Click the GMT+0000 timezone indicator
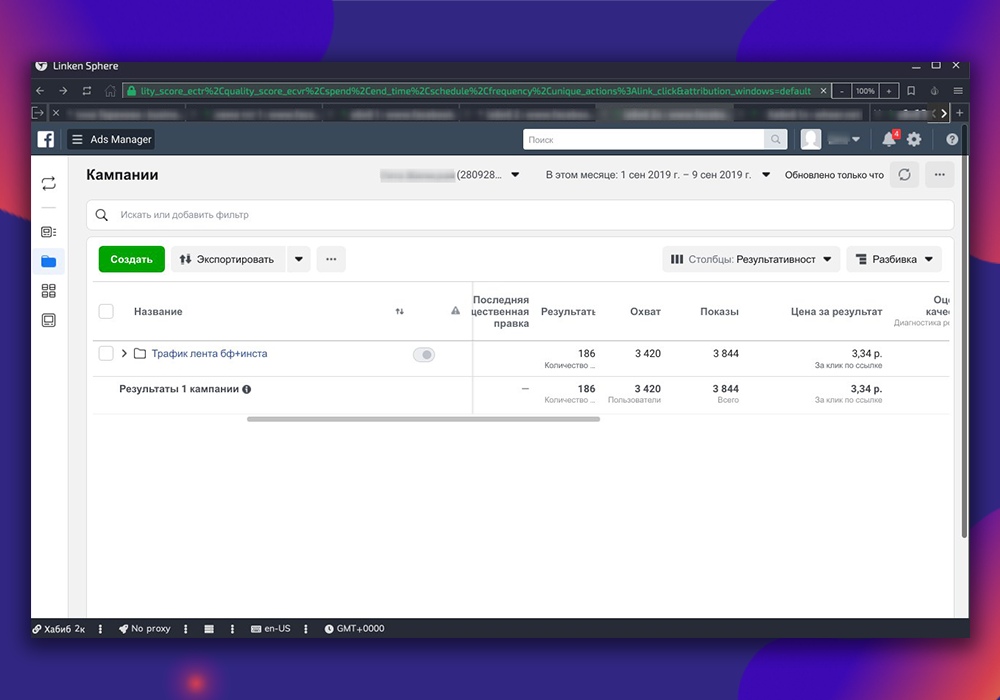 [355, 629]
